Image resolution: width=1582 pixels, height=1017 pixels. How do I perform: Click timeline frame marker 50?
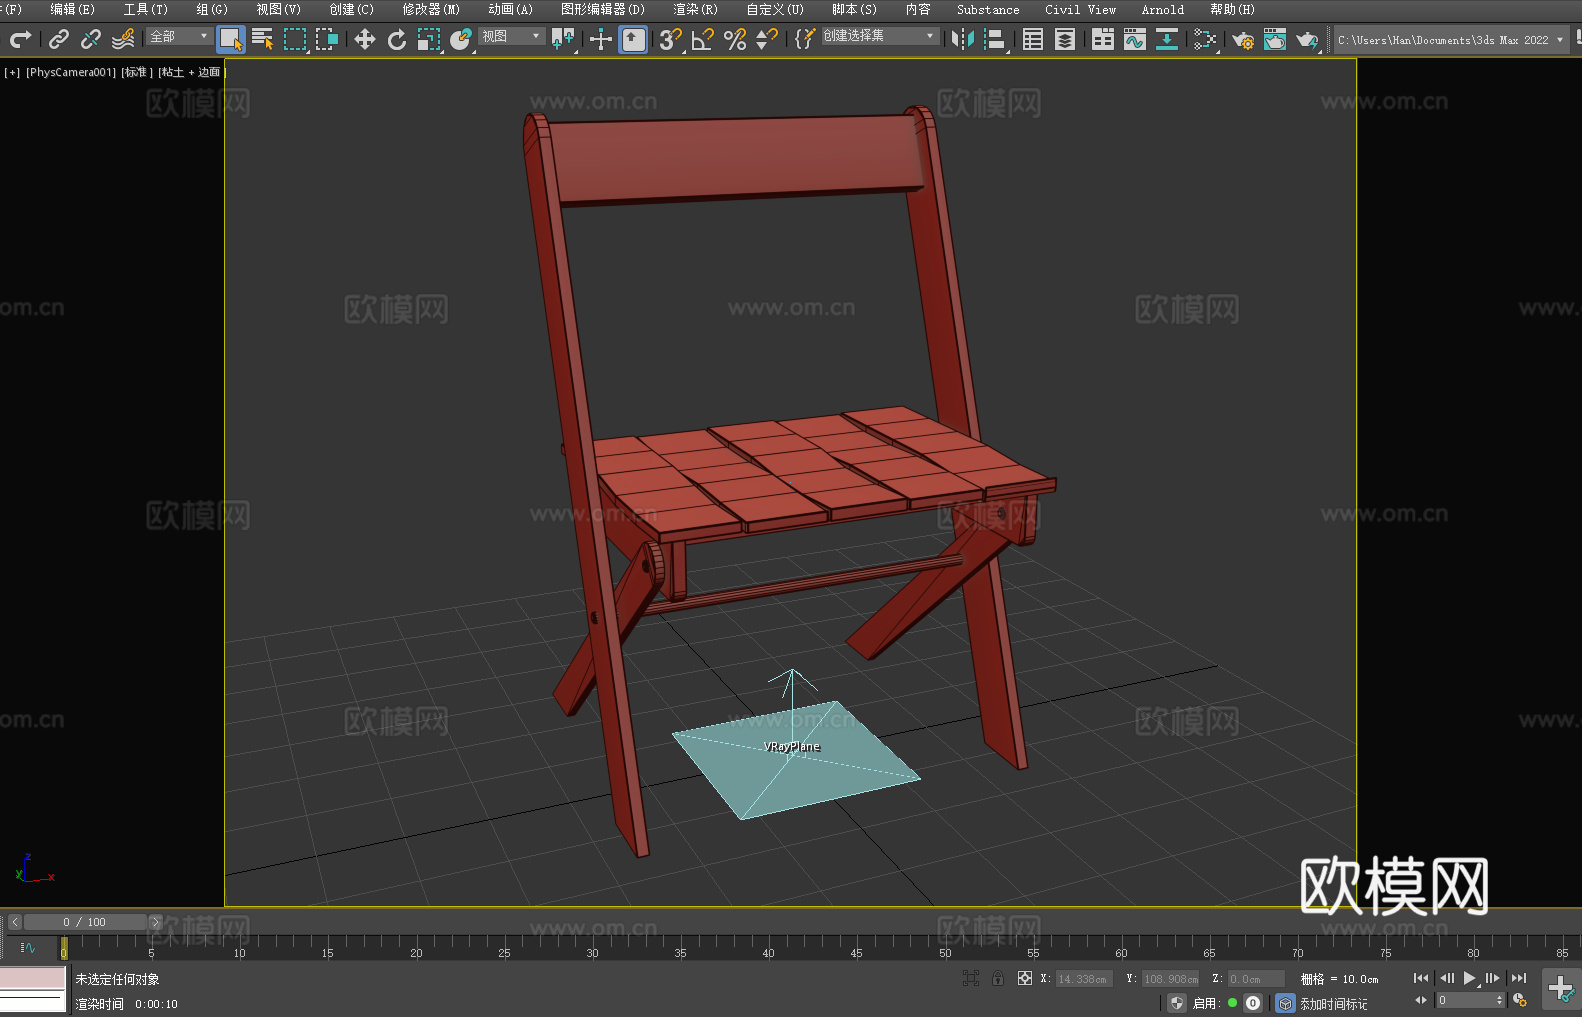pos(945,953)
